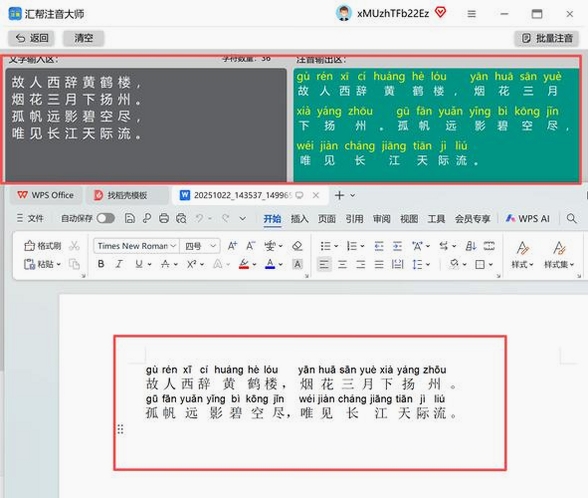Click the user avatar icon
The image size is (588, 498).
[343, 14]
